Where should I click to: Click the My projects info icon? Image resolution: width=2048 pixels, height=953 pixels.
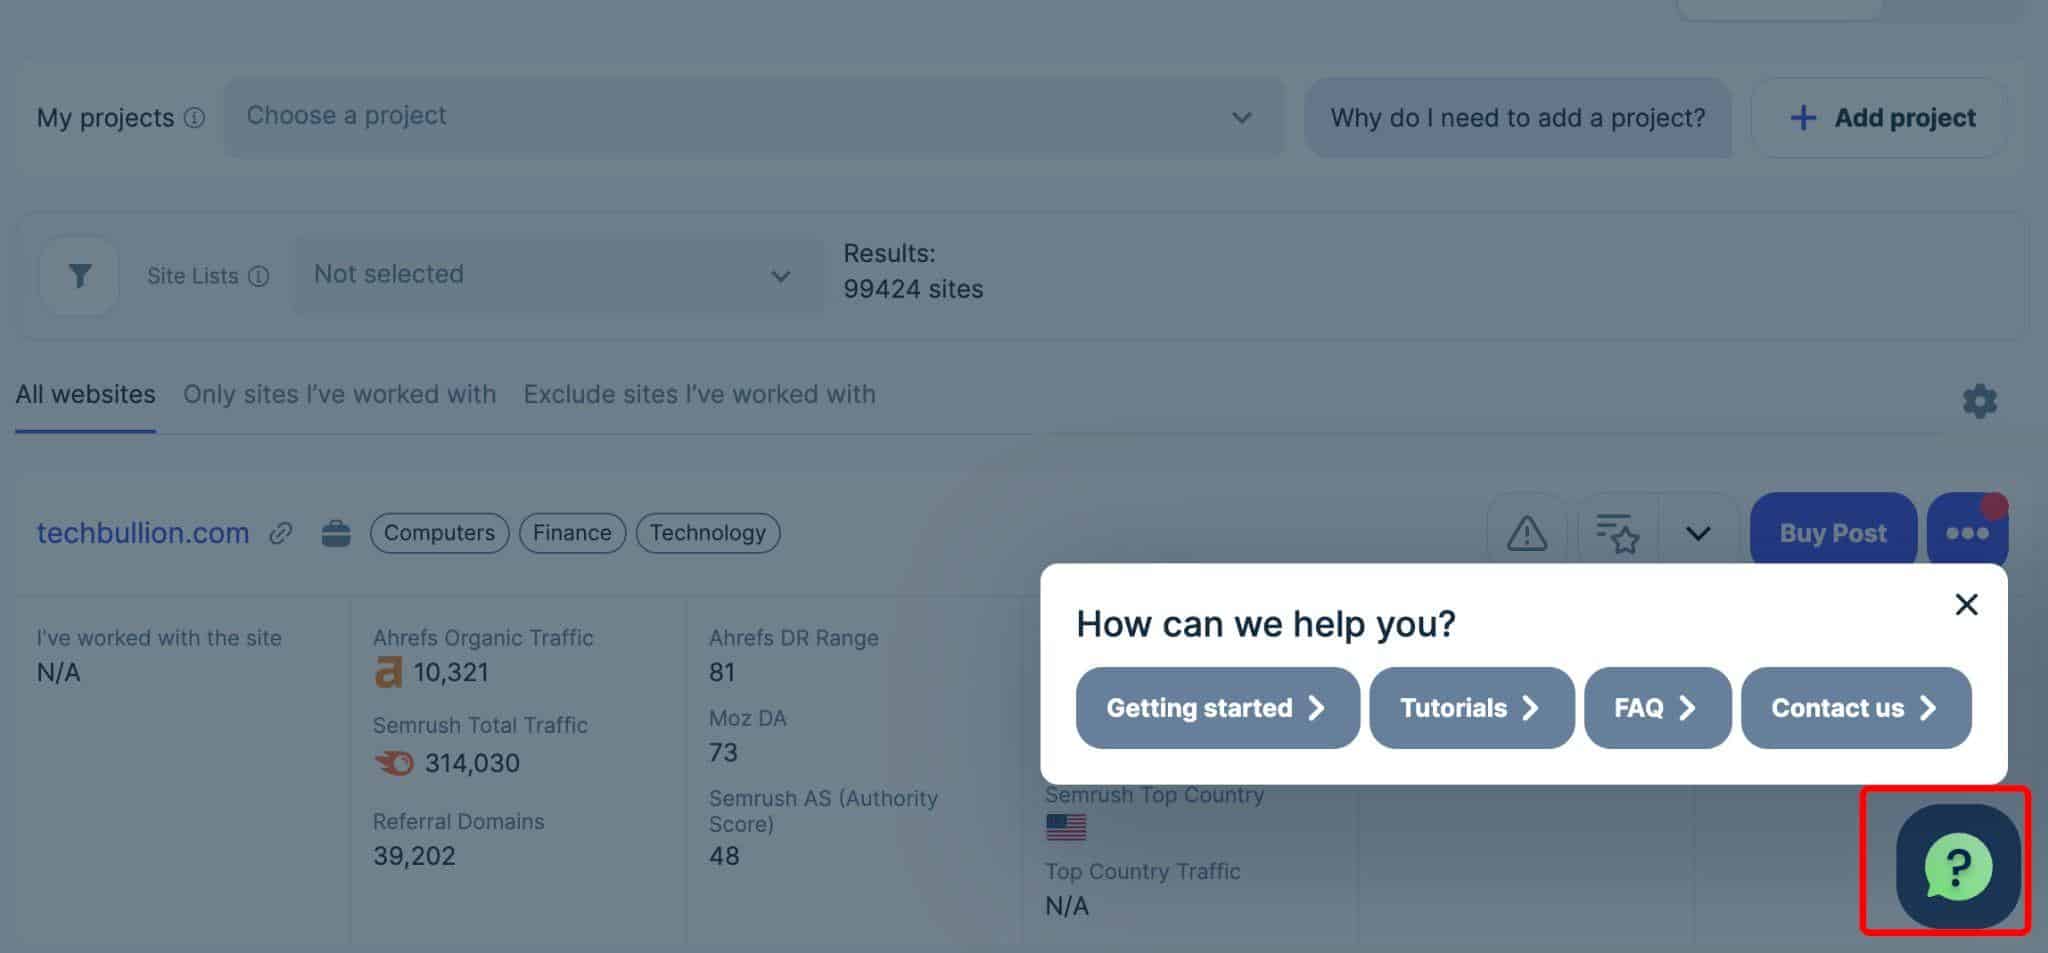pyautogui.click(x=195, y=118)
